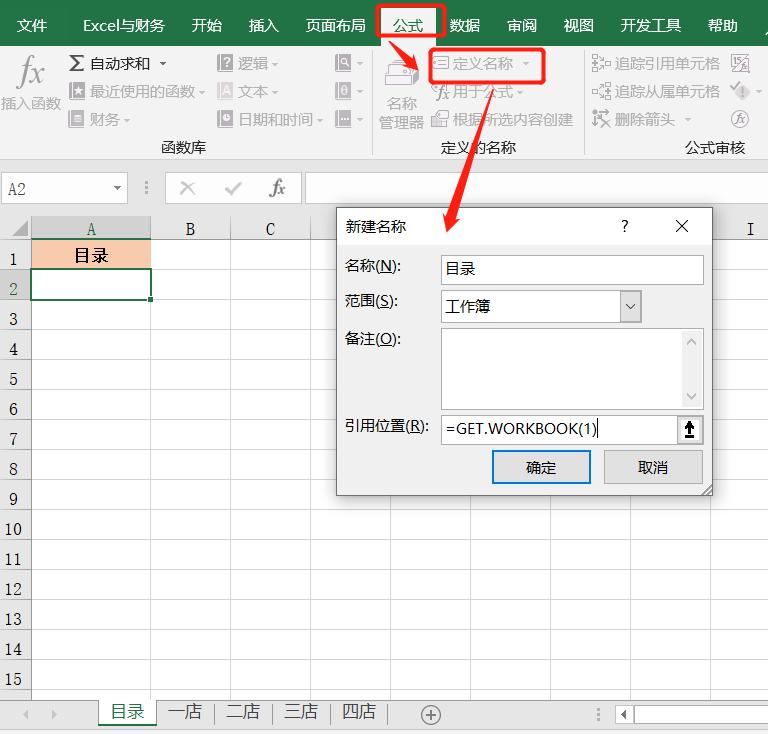The height and width of the screenshot is (734, 768).
Task: Click Create from Selection
Action: pyautogui.click(x=502, y=119)
